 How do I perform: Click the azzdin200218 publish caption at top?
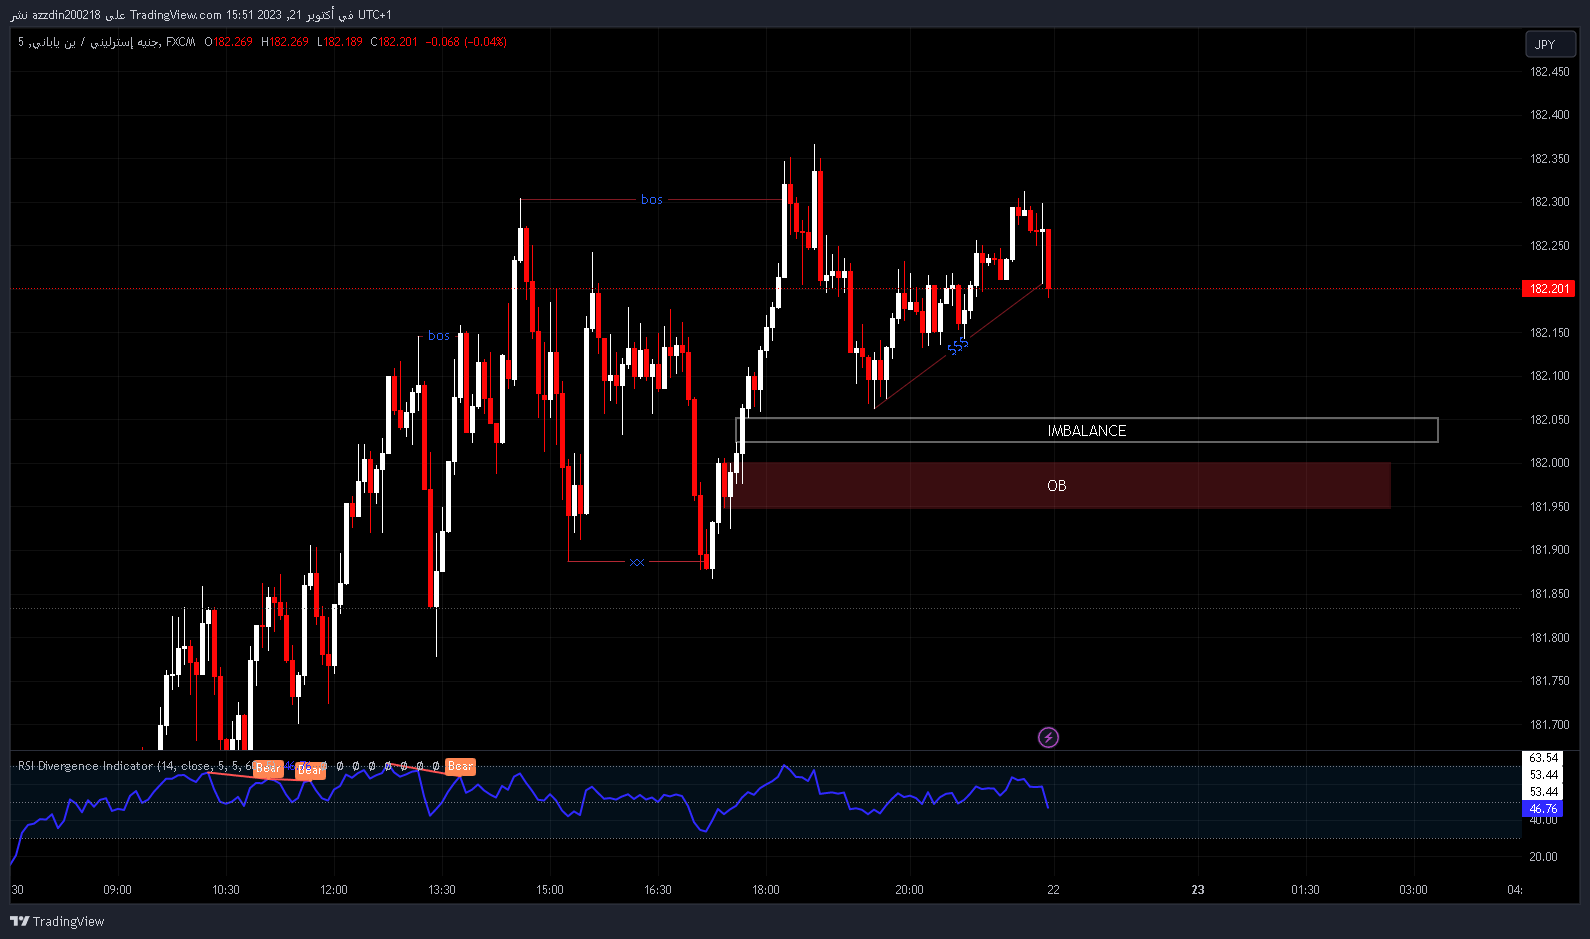pyautogui.click(x=201, y=15)
